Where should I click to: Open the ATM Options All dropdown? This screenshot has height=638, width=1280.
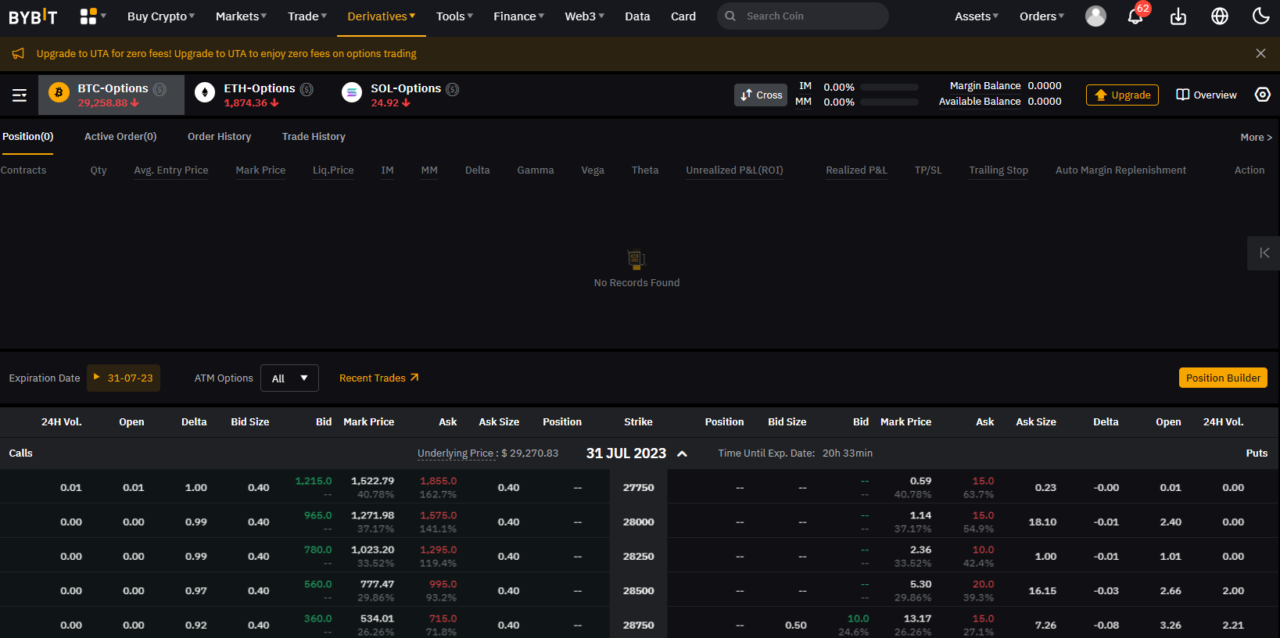pyautogui.click(x=289, y=377)
